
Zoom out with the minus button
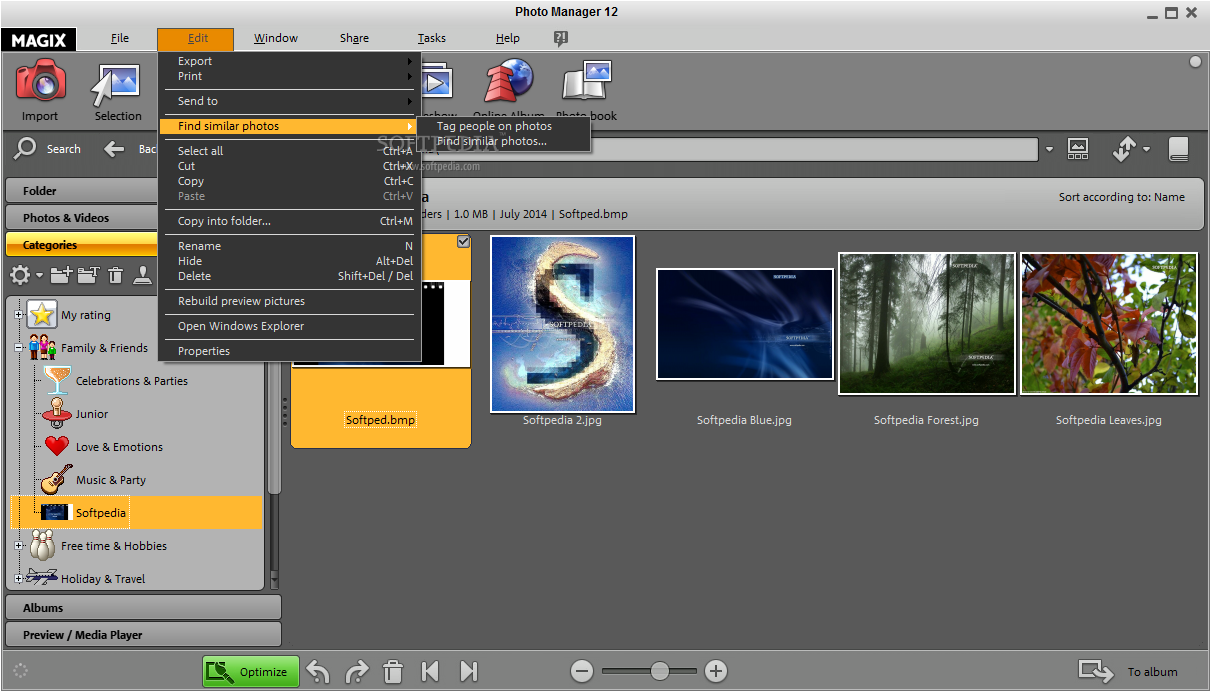[x=583, y=671]
